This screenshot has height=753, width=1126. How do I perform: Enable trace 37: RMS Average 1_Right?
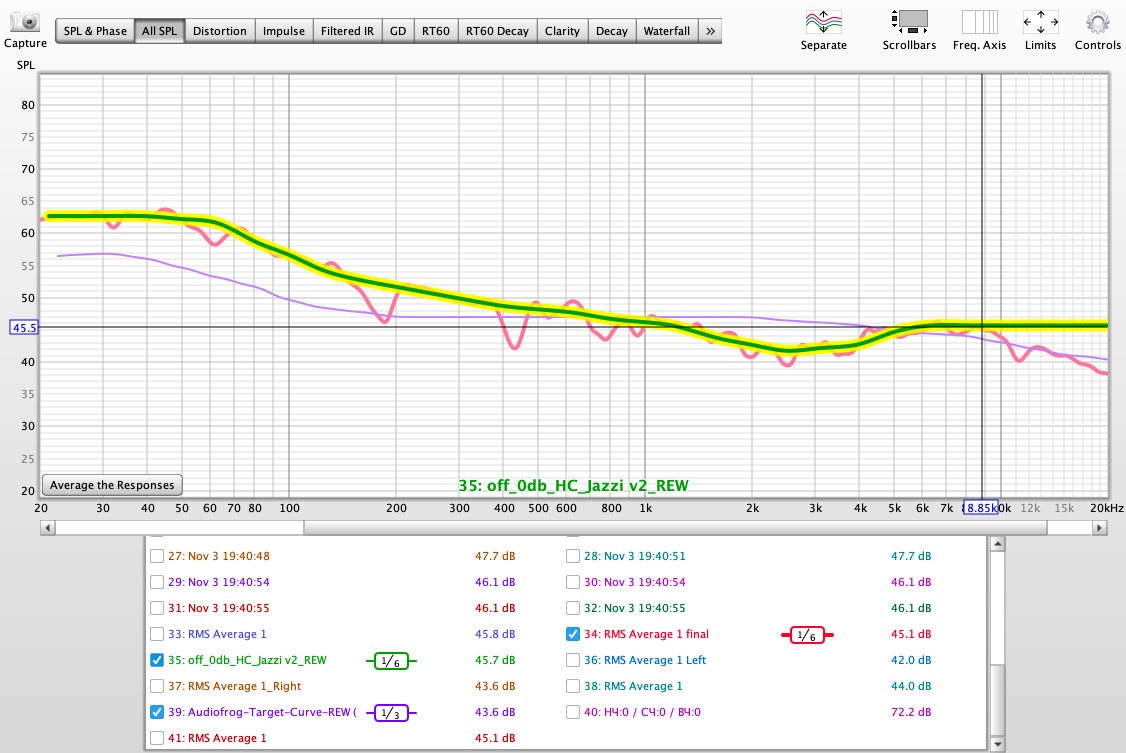point(157,686)
